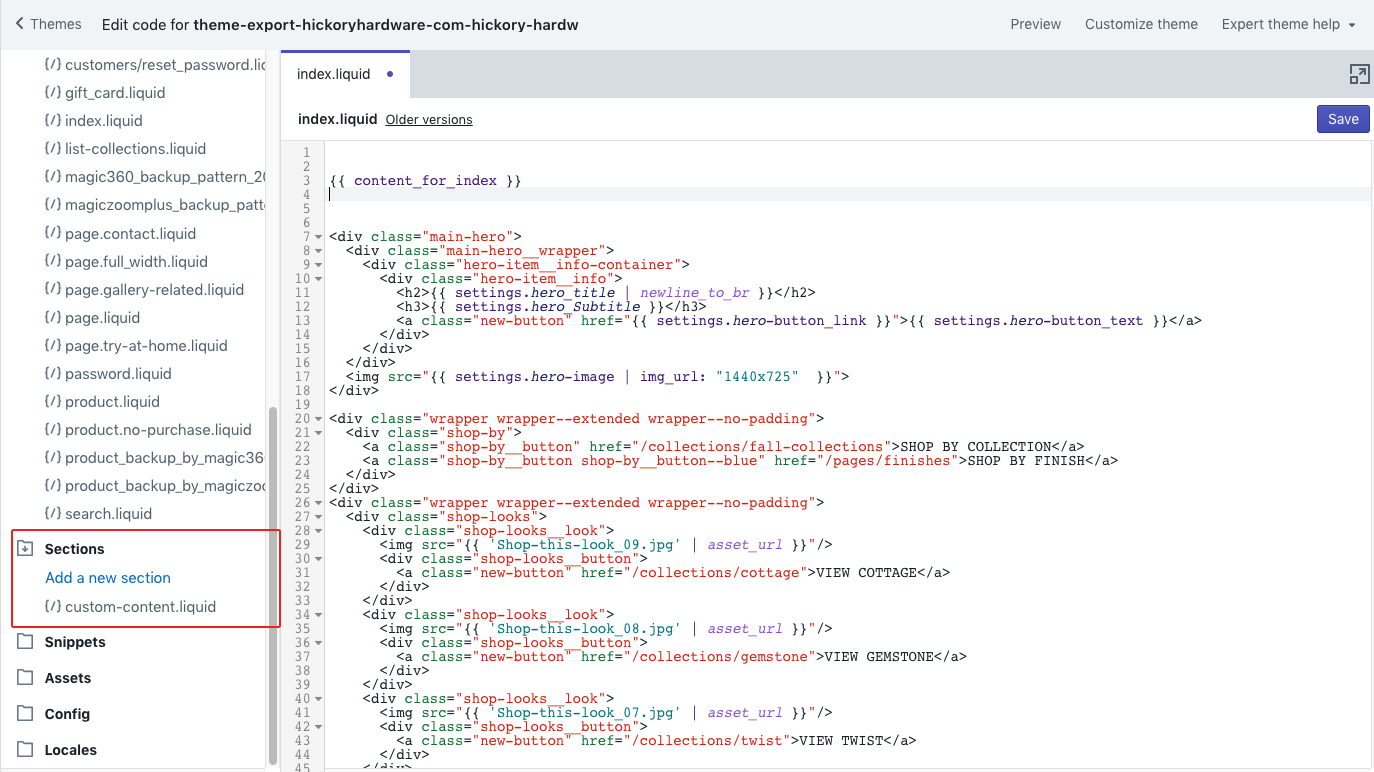Image resolution: width=1374 pixels, height=772 pixels.
Task: Fold code at line 40 arrow
Action: point(318,699)
